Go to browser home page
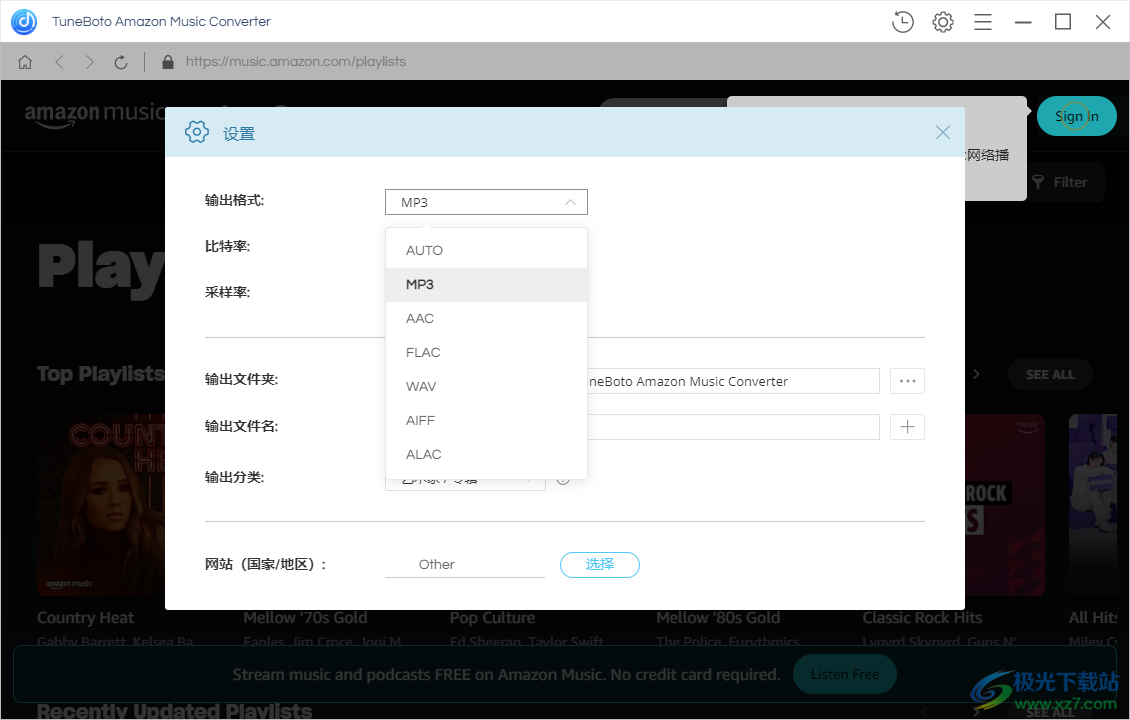 coord(25,62)
